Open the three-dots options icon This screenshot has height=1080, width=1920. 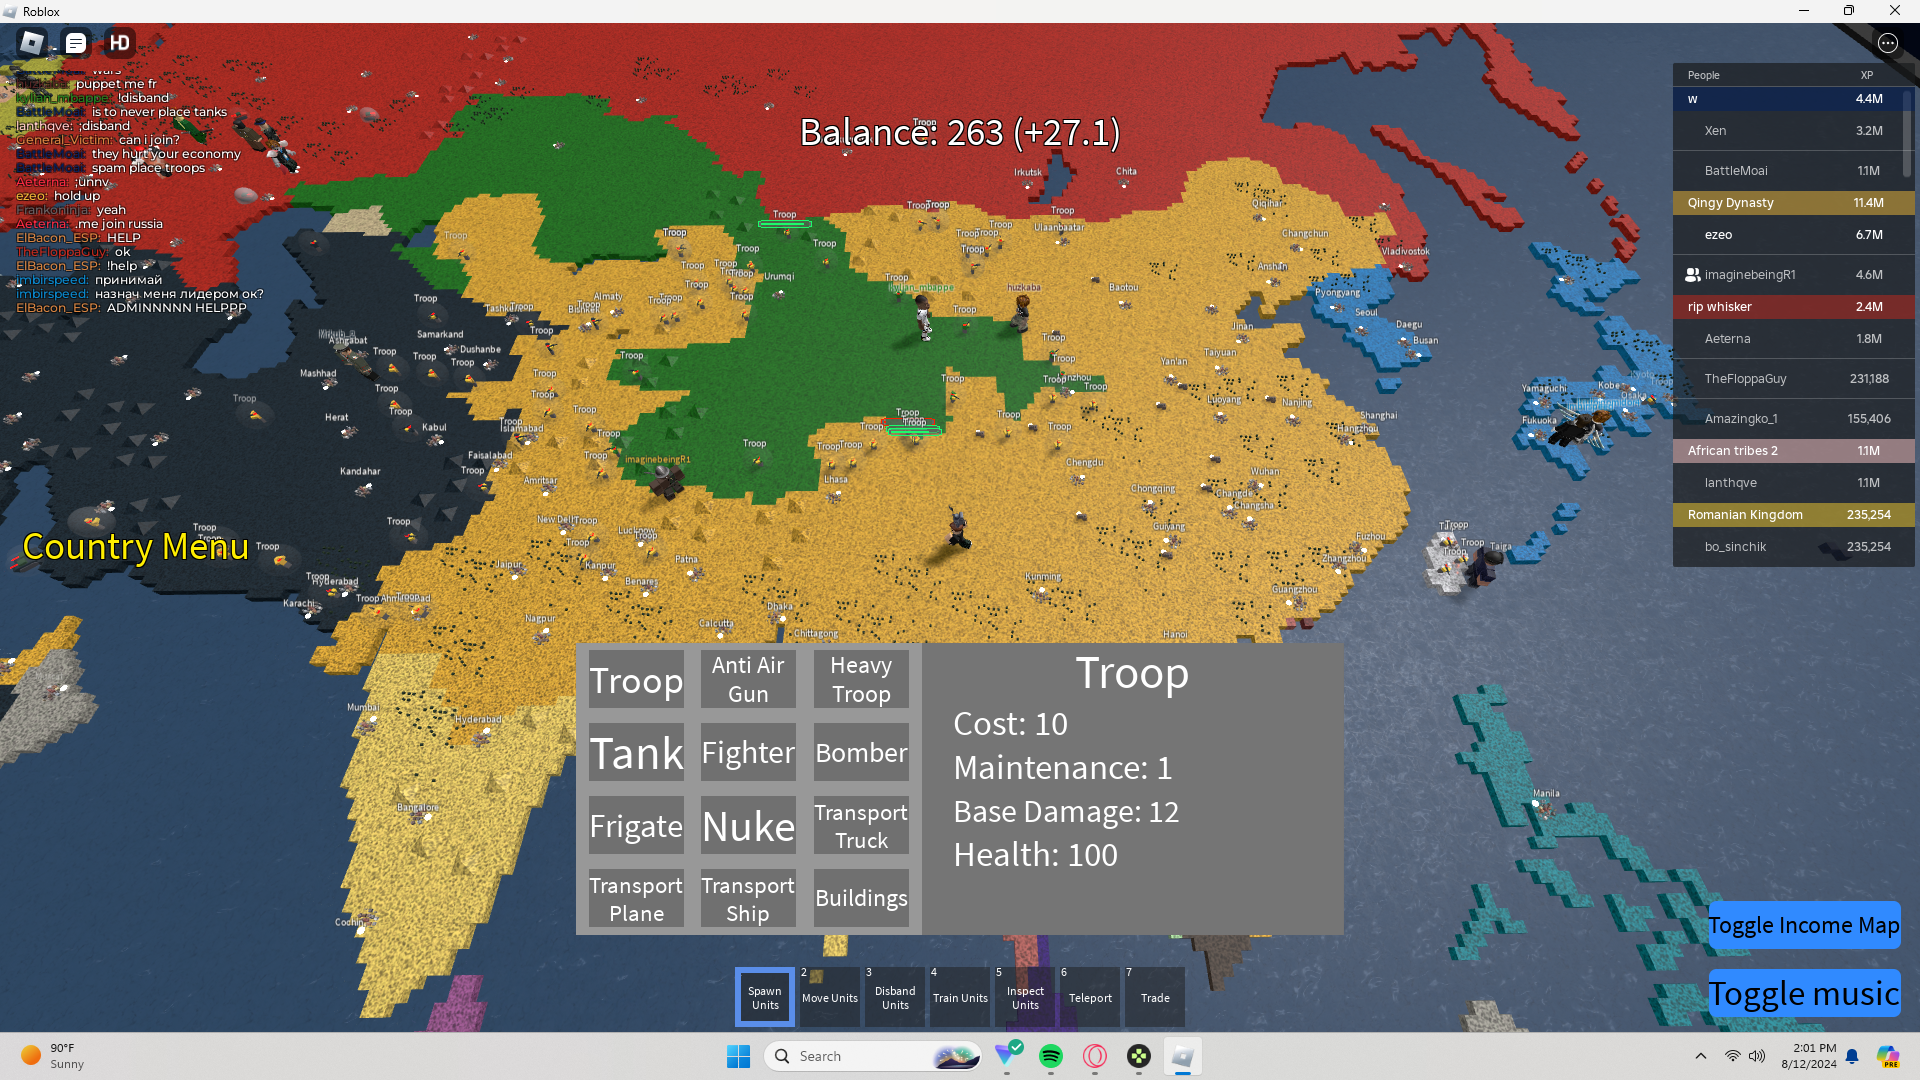coord(1887,43)
